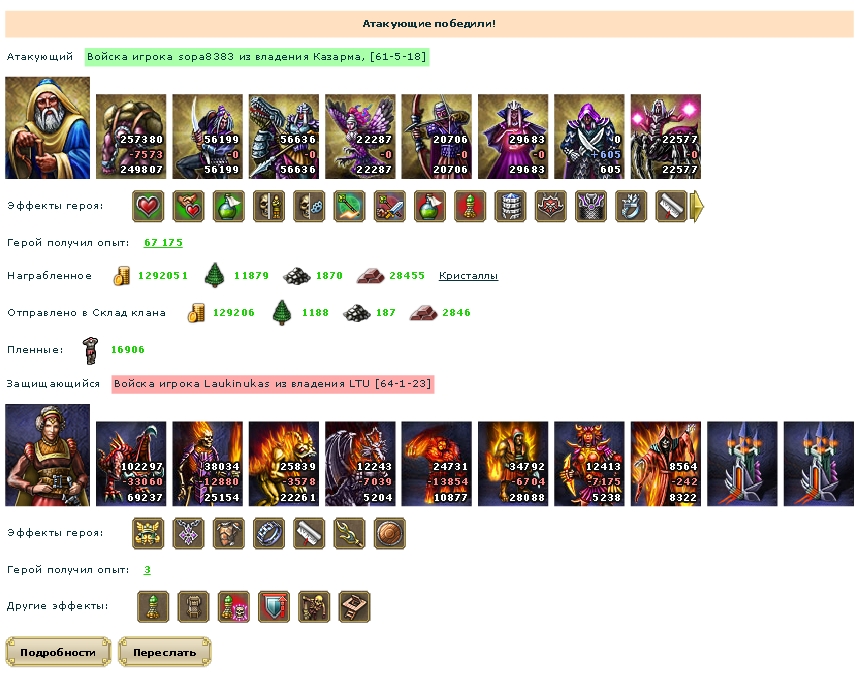
Task: Click the defender's golden crown helmet effect
Action: pyautogui.click(x=148, y=533)
